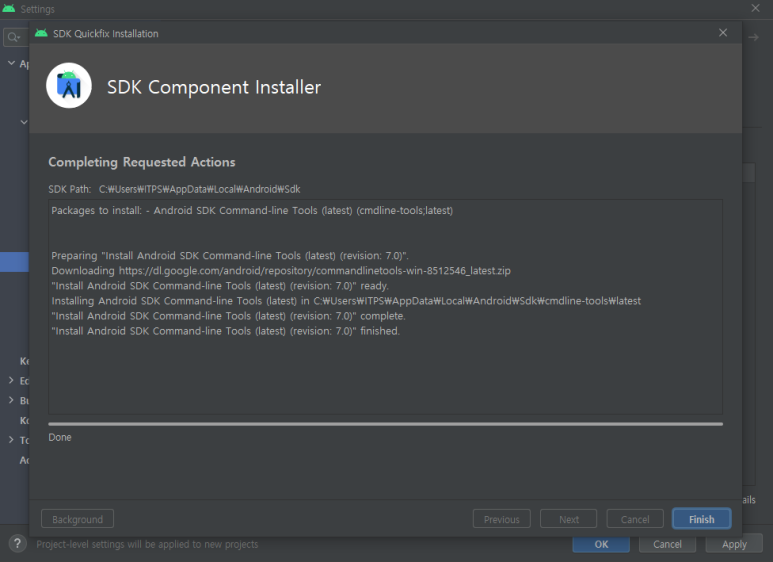The image size is (773, 562).
Task: Click the search field in Settings window
Action: (15, 37)
